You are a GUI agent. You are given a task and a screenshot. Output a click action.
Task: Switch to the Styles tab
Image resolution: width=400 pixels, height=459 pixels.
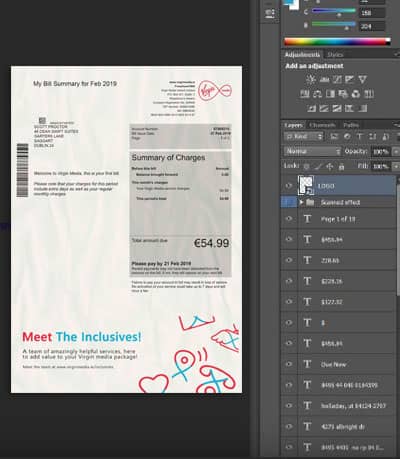[335, 55]
